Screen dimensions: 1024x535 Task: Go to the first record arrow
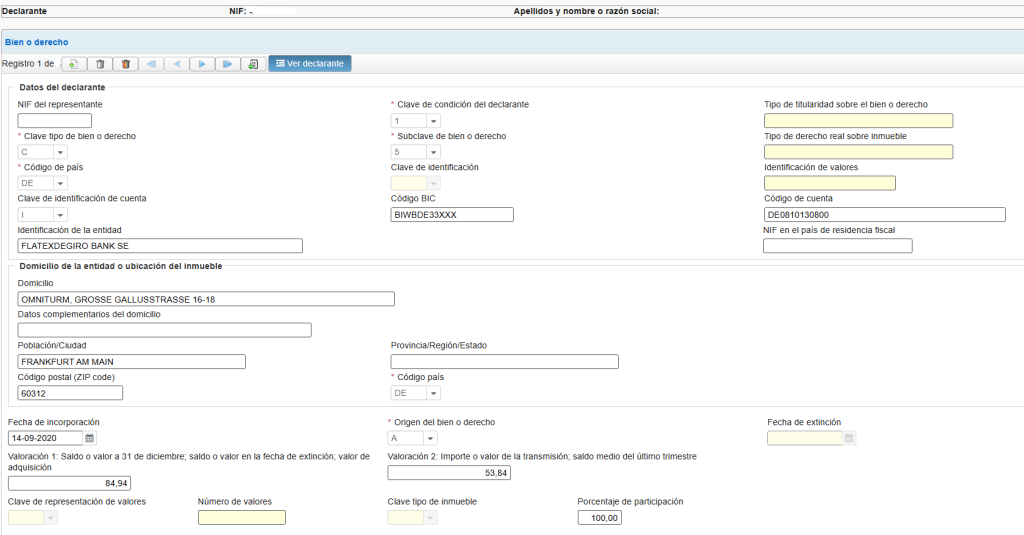152,64
